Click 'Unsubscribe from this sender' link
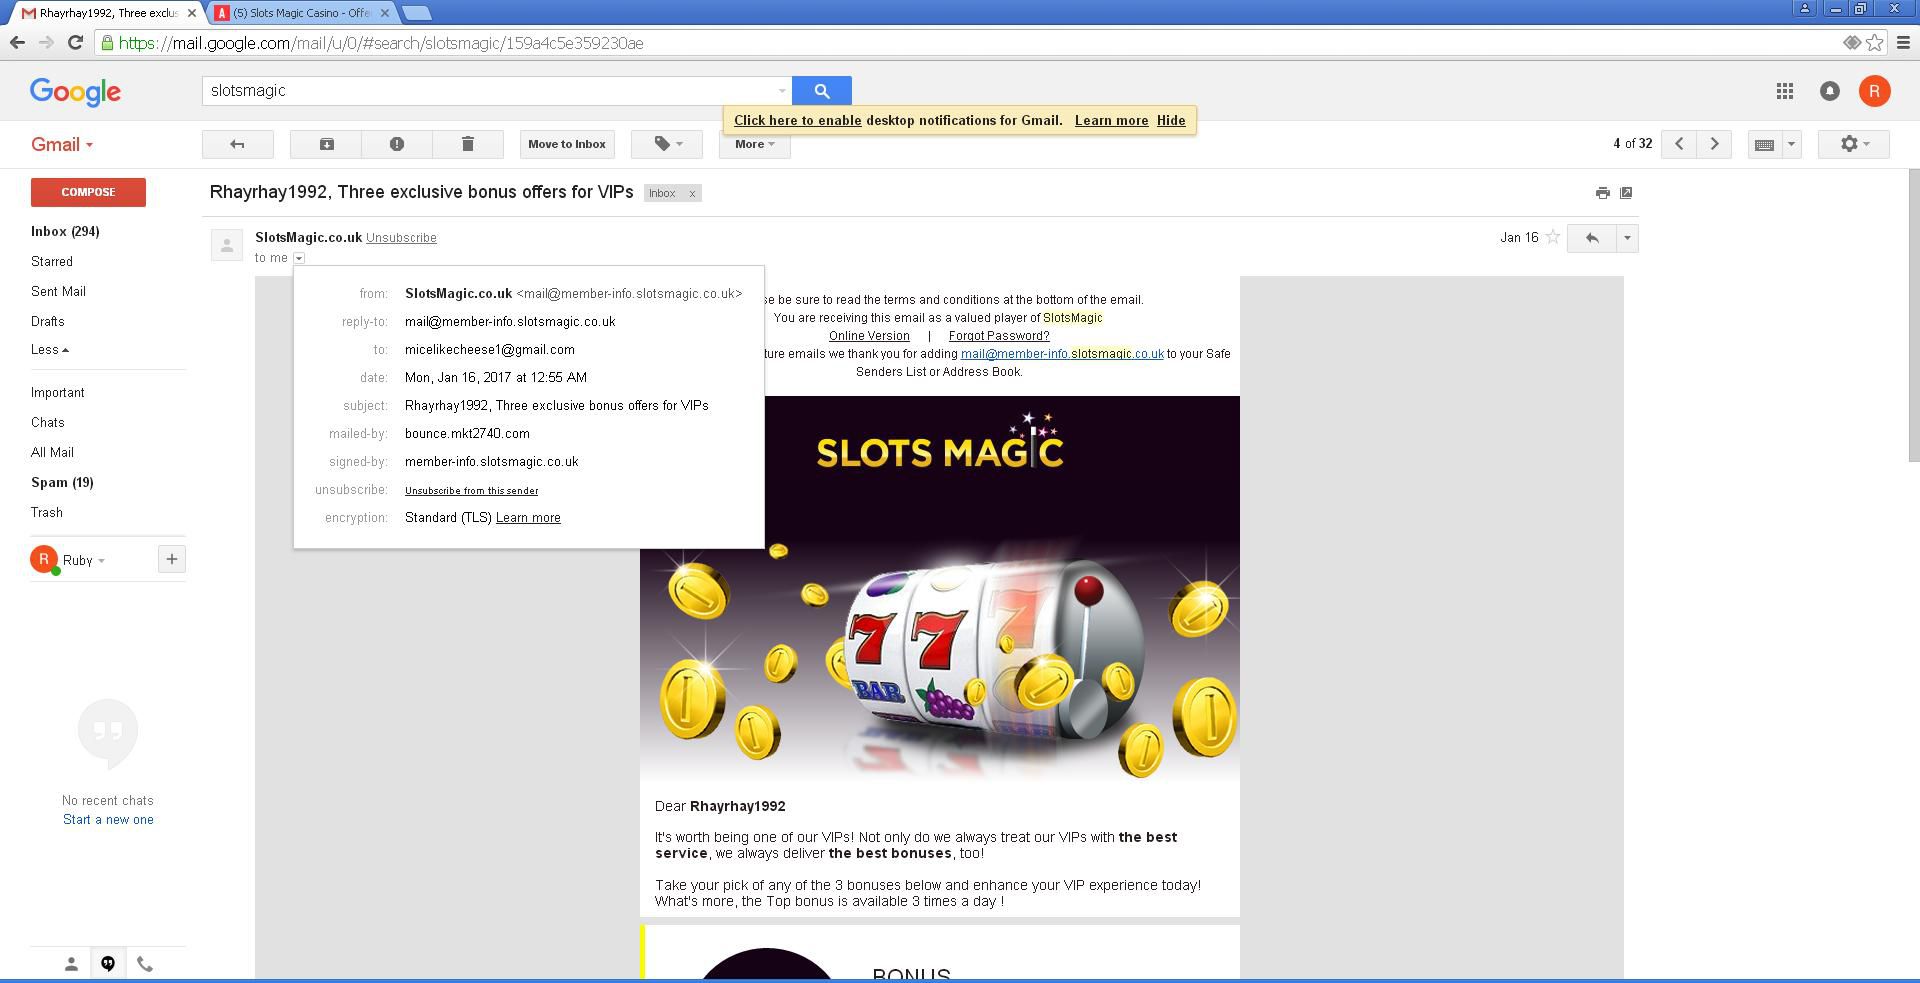This screenshot has width=1920, height=983. (471, 491)
